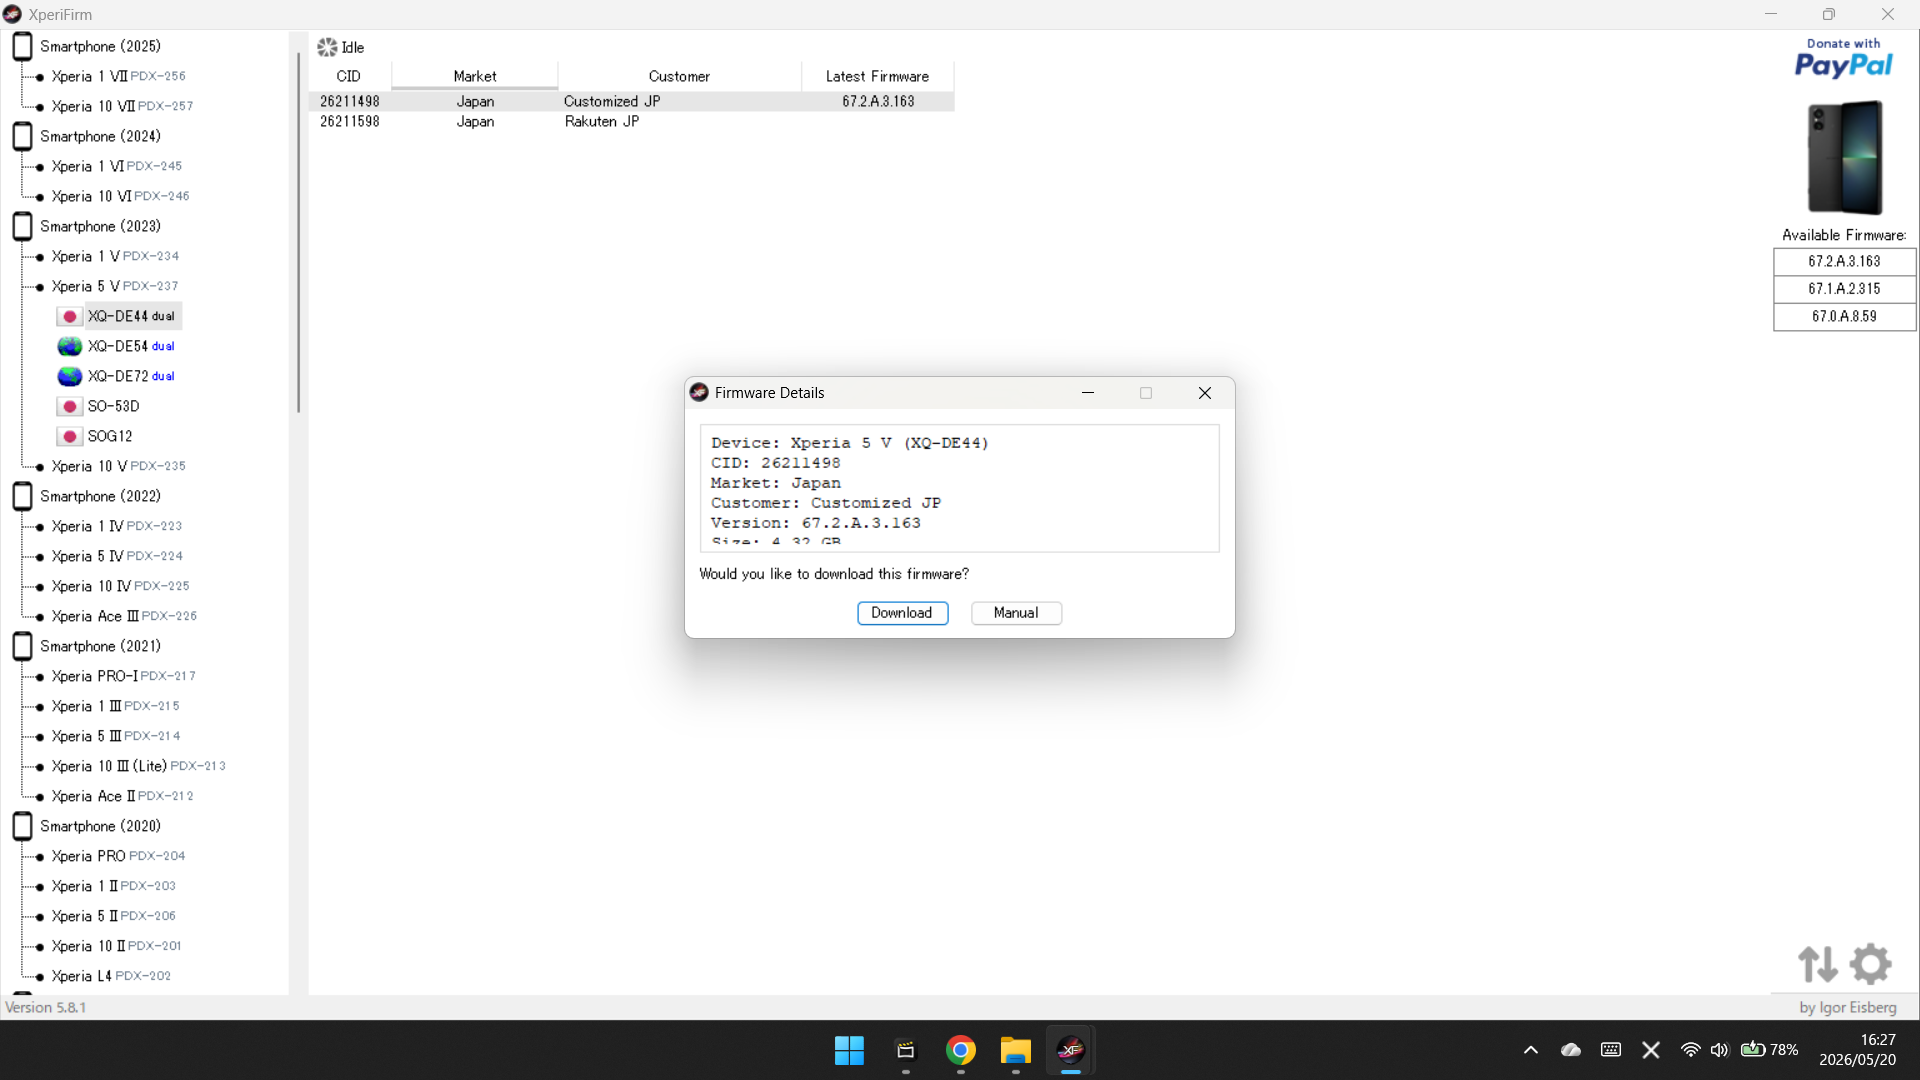Select the SOG12 Japan flag item
The width and height of the screenshot is (1920, 1080).
[x=95, y=436]
